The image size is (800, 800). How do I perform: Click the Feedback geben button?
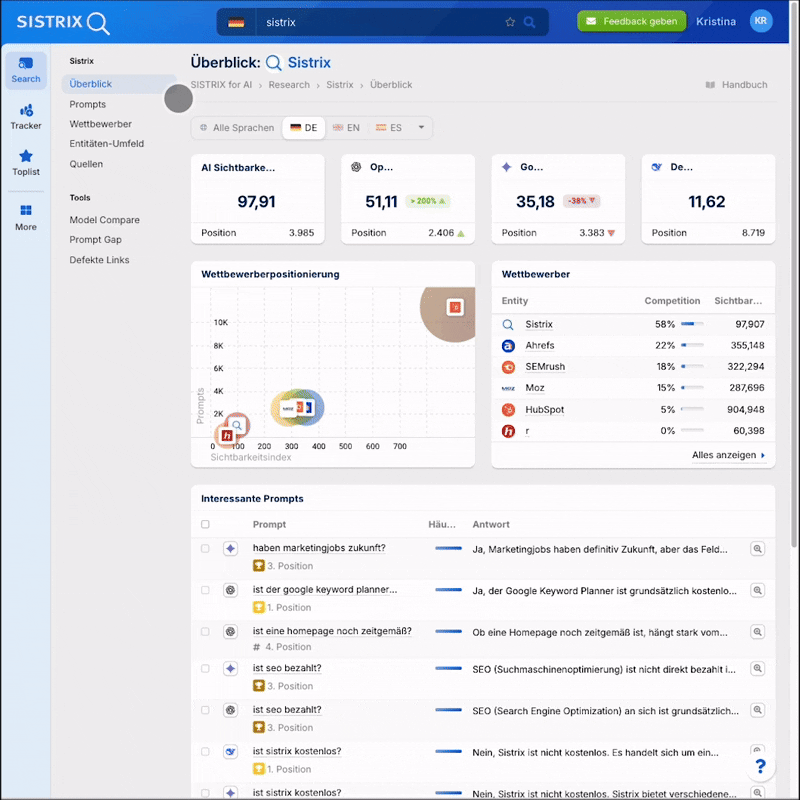(632, 21)
